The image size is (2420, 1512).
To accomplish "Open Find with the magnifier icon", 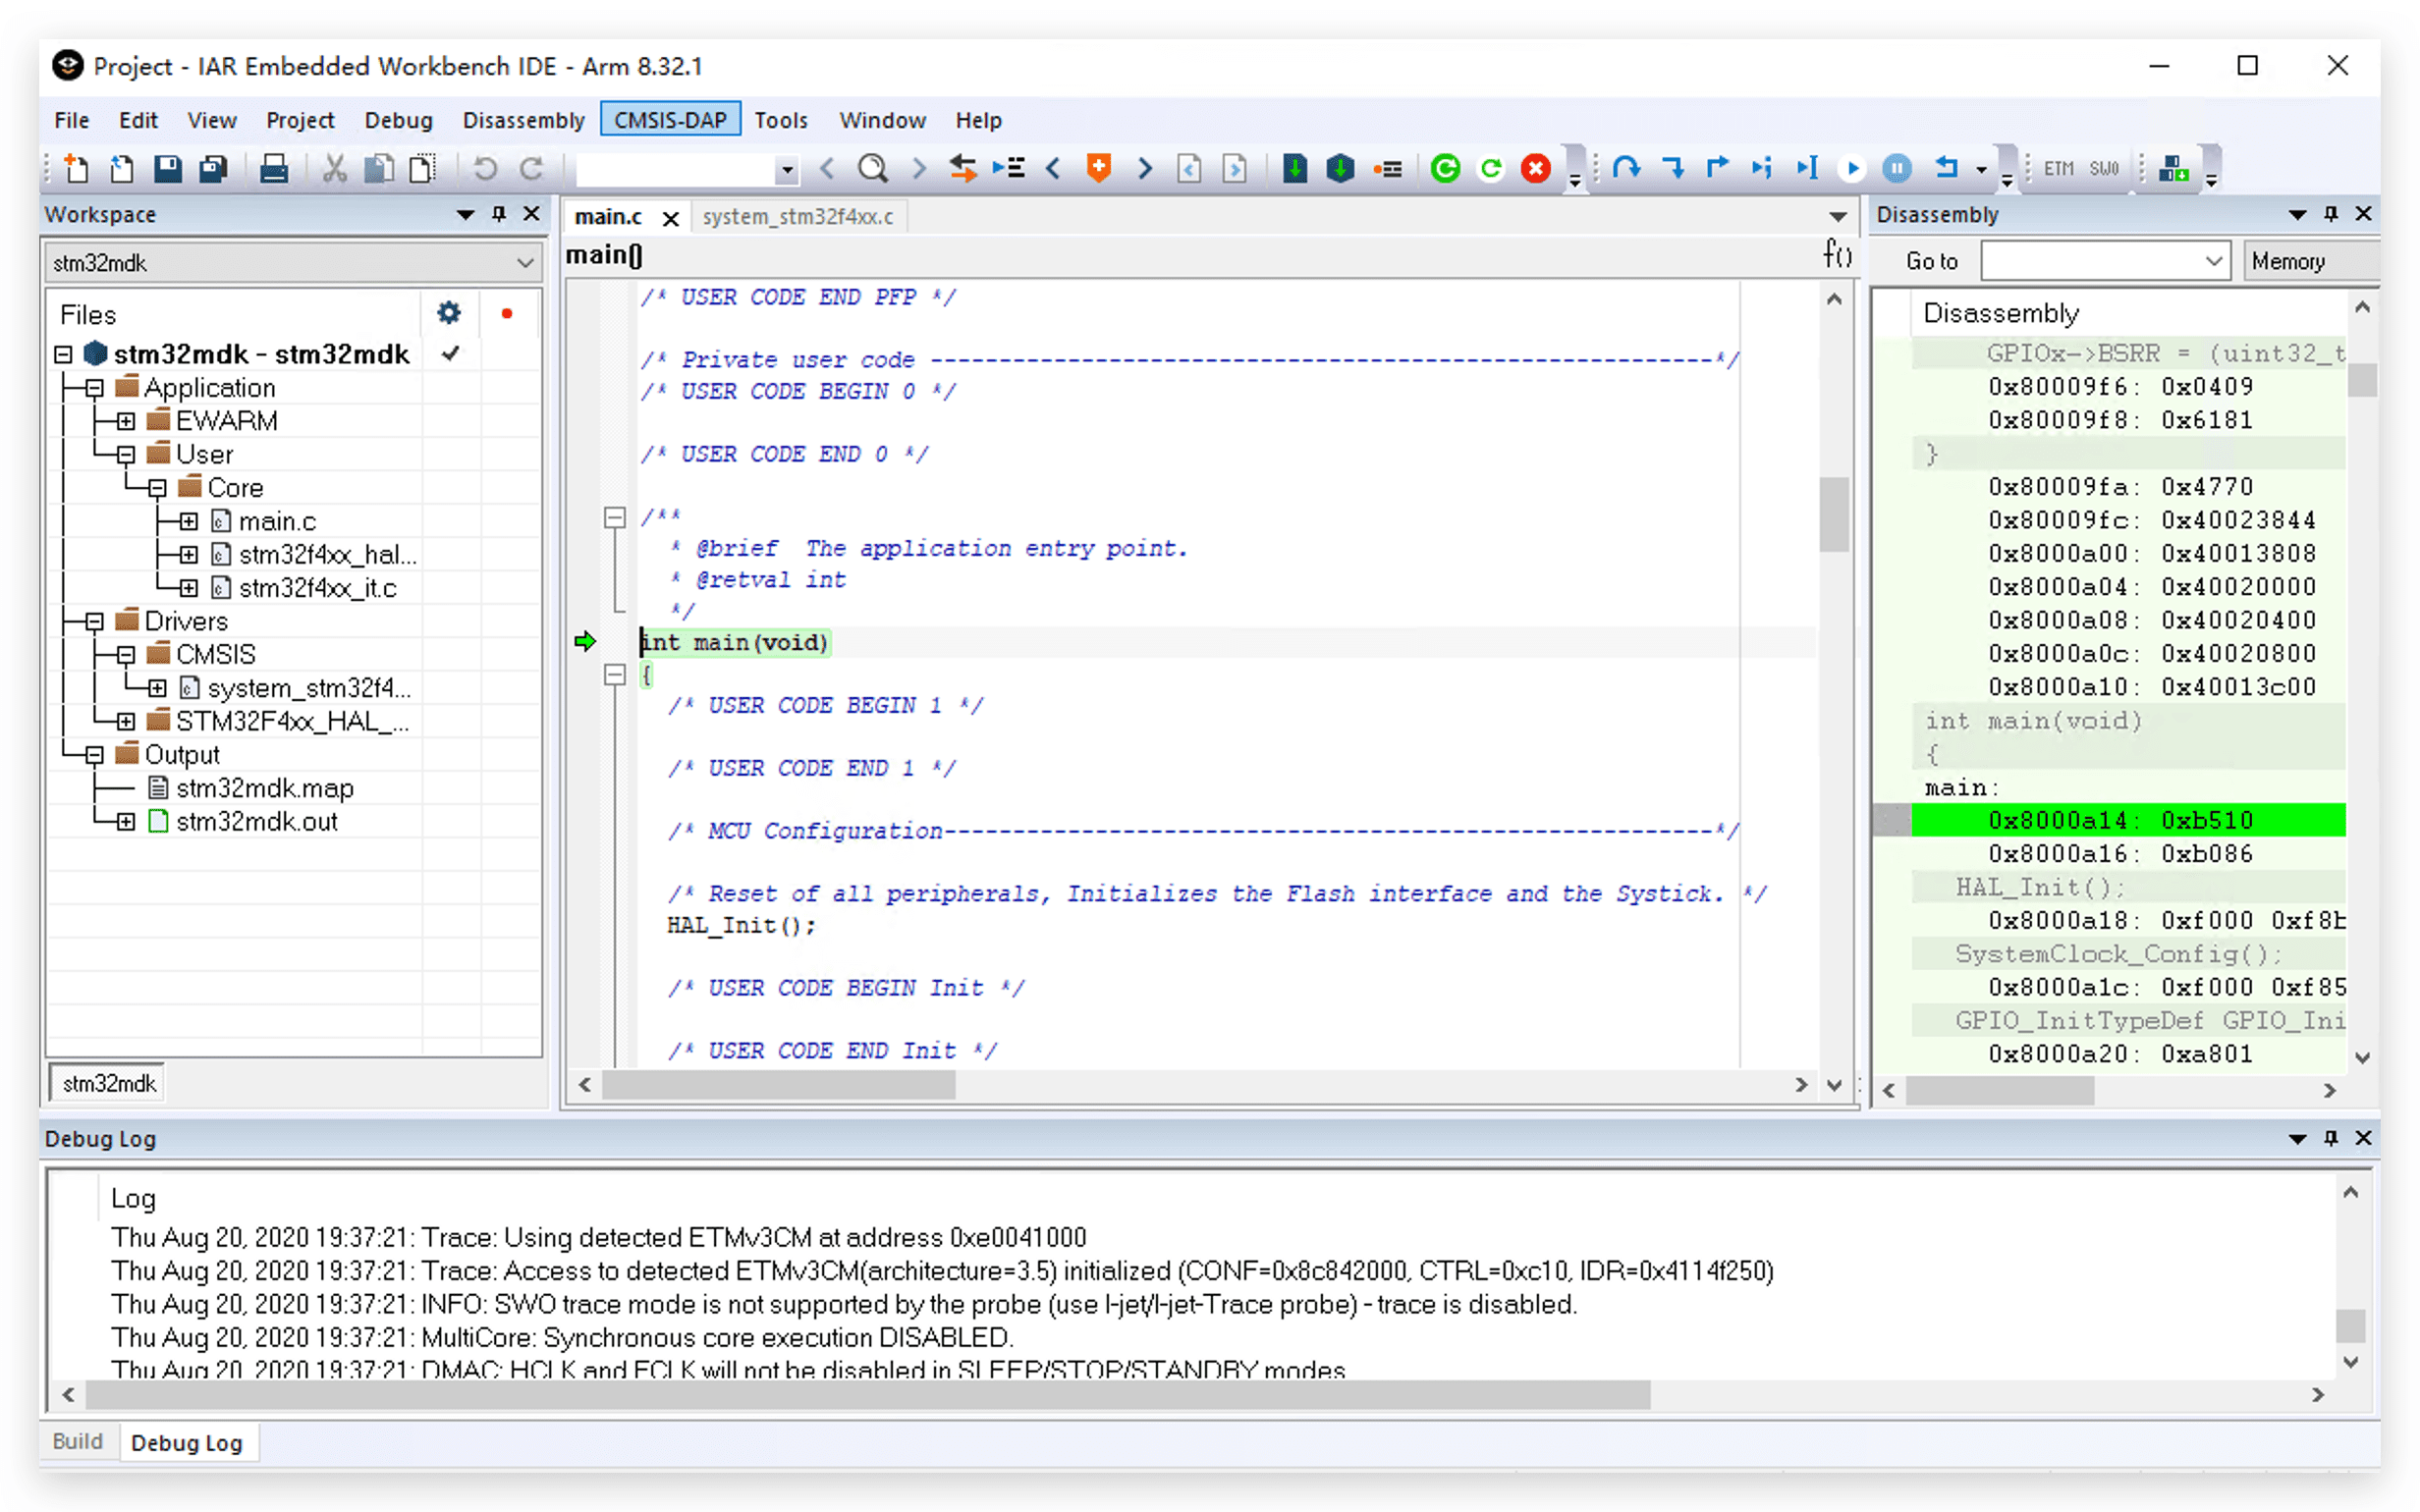I will click(x=873, y=168).
